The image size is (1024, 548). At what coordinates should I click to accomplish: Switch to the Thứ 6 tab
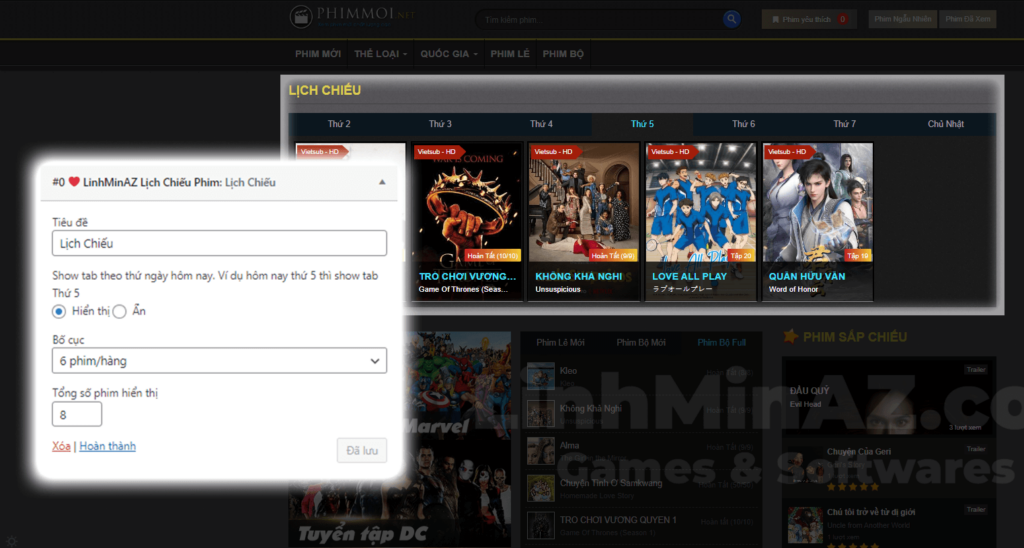click(x=743, y=124)
